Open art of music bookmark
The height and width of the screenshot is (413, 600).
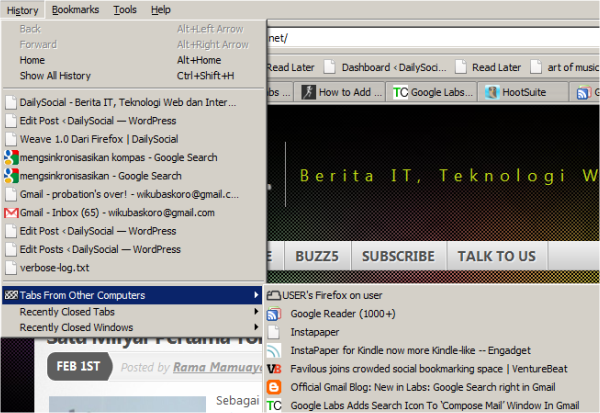pyautogui.click(x=565, y=67)
